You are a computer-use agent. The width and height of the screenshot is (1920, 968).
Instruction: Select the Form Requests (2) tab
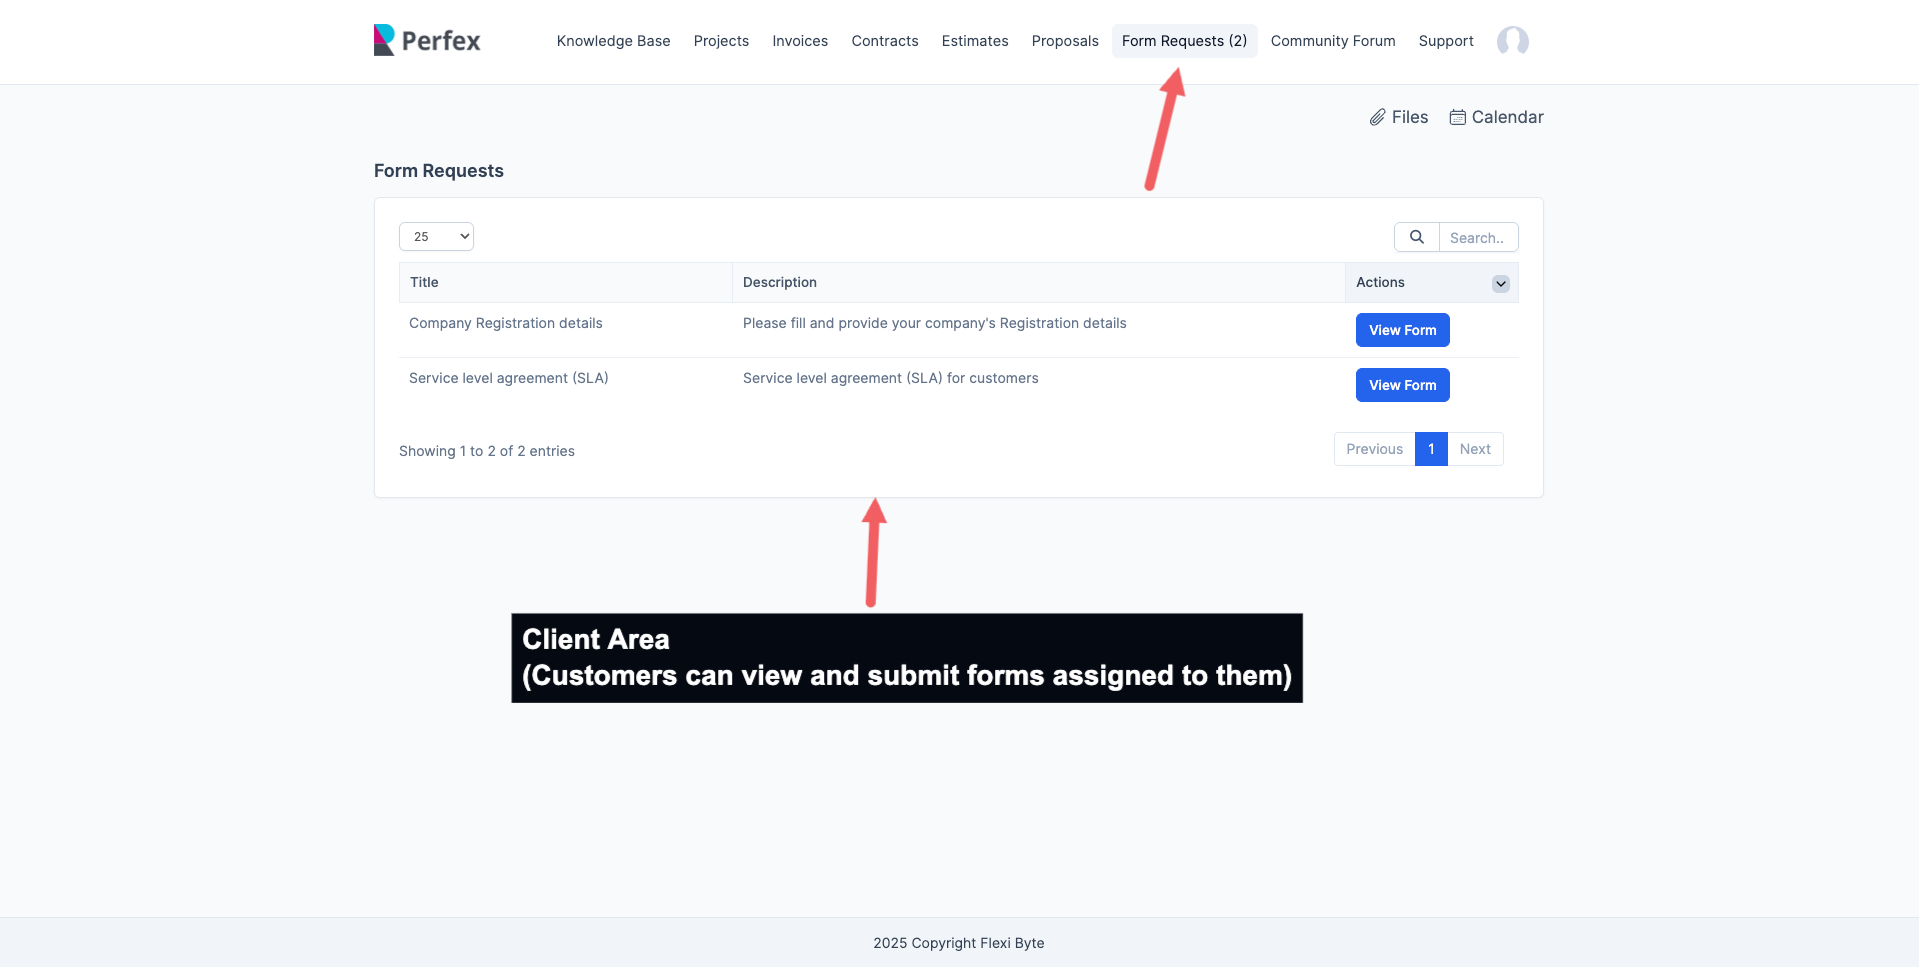(x=1184, y=41)
